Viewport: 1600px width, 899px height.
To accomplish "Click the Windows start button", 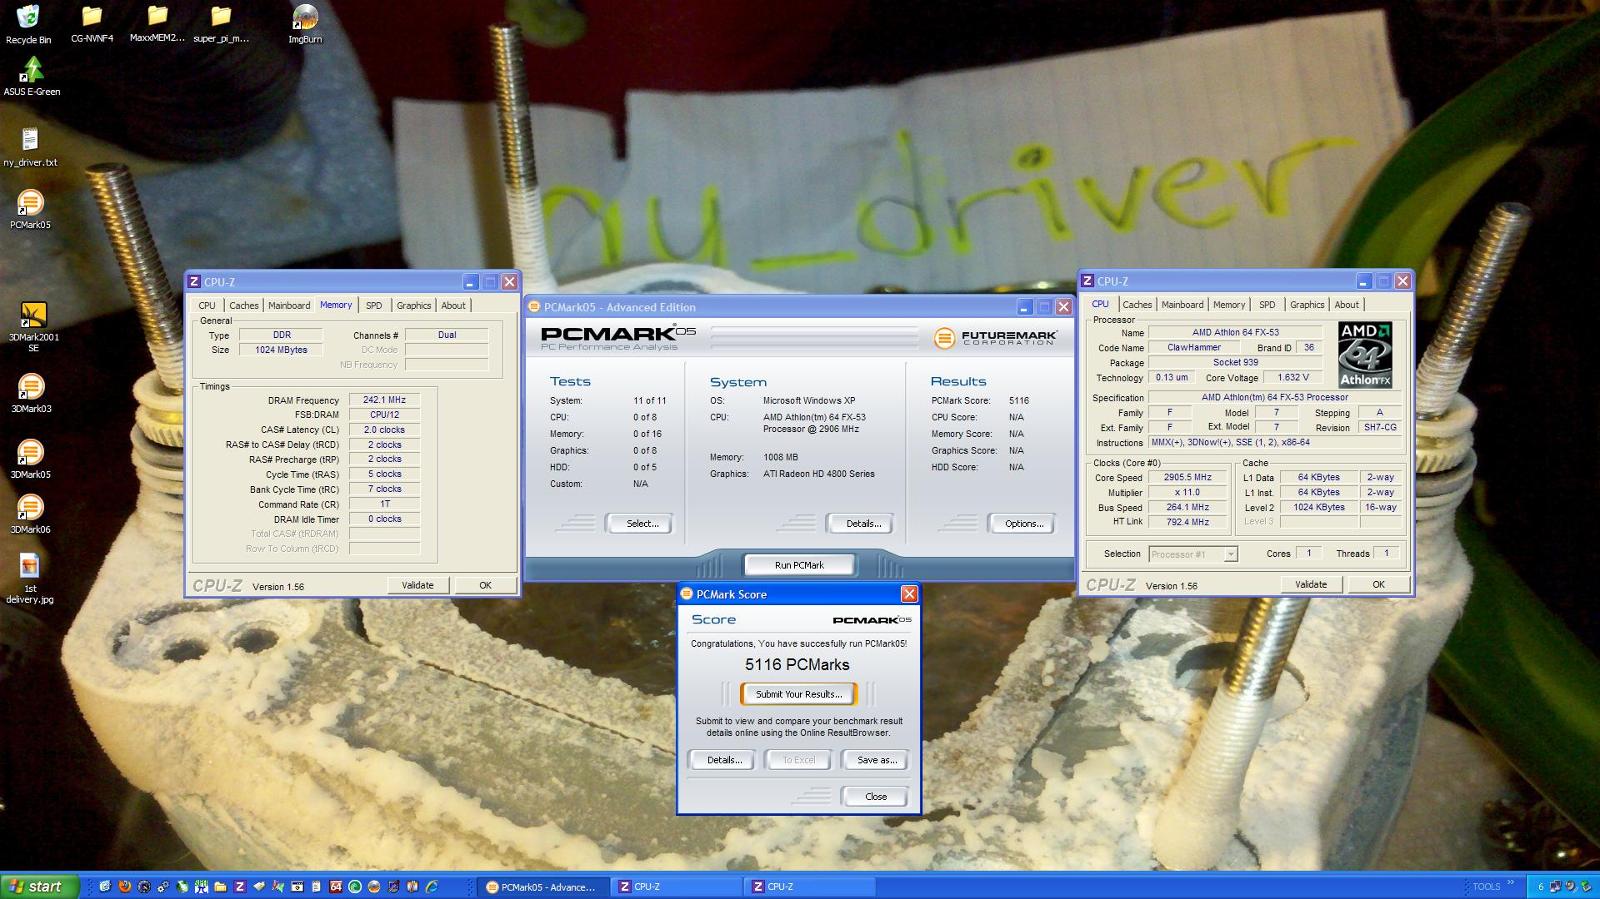I will tap(40, 886).
